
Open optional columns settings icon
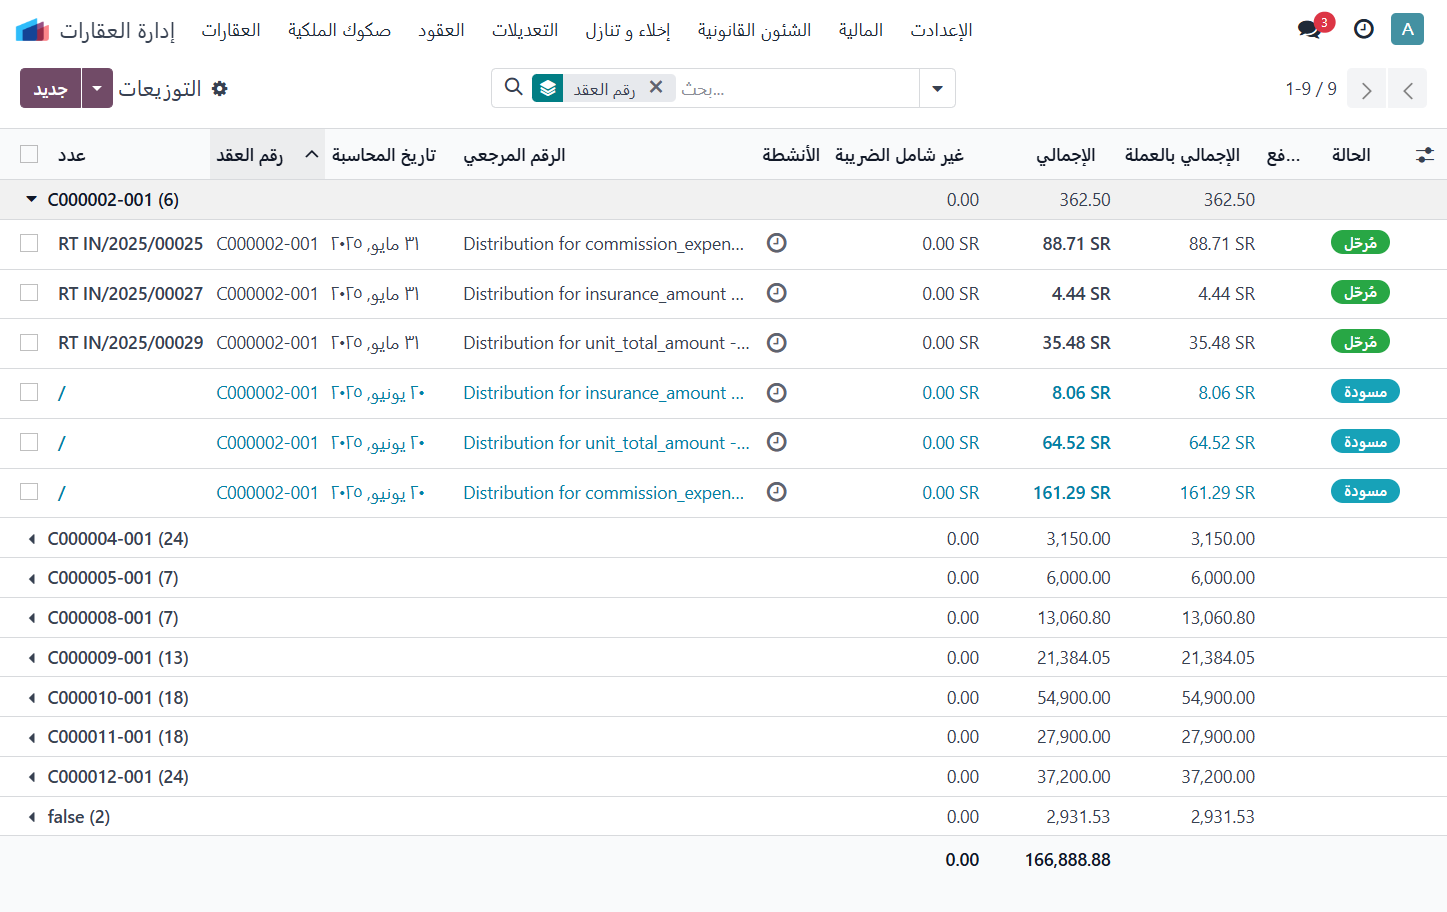1425,155
